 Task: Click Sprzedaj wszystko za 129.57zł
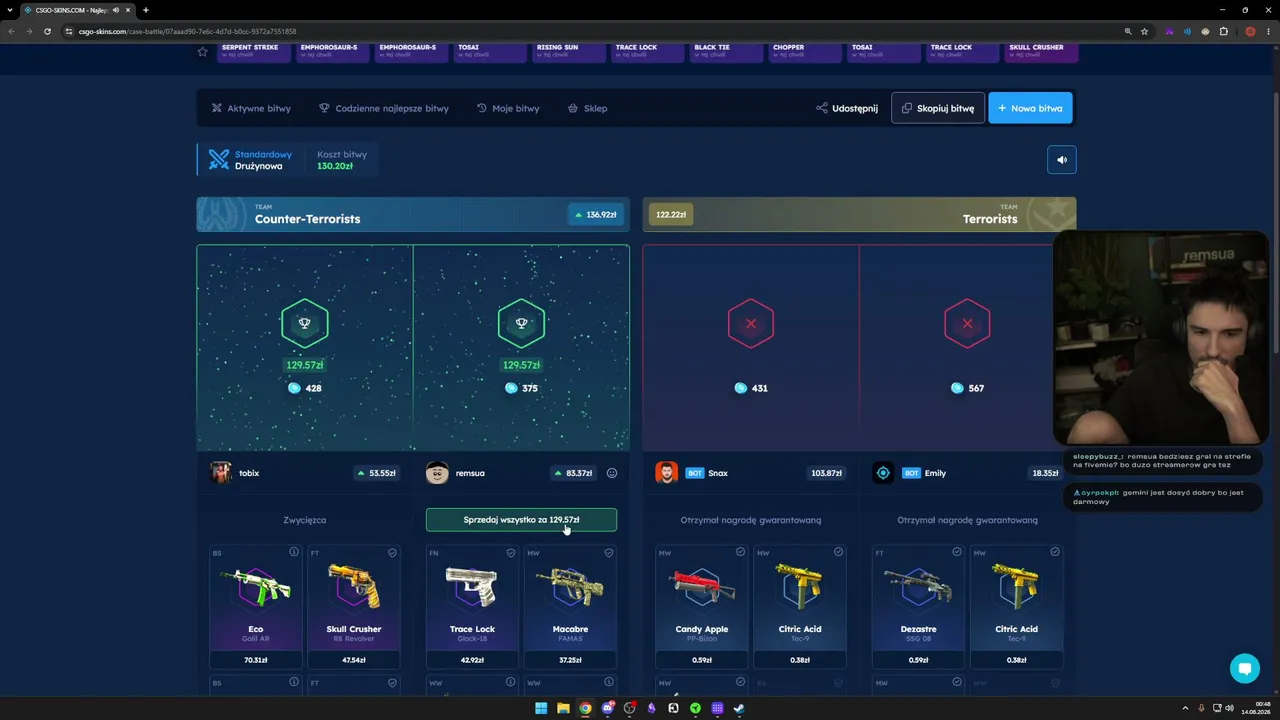(521, 520)
